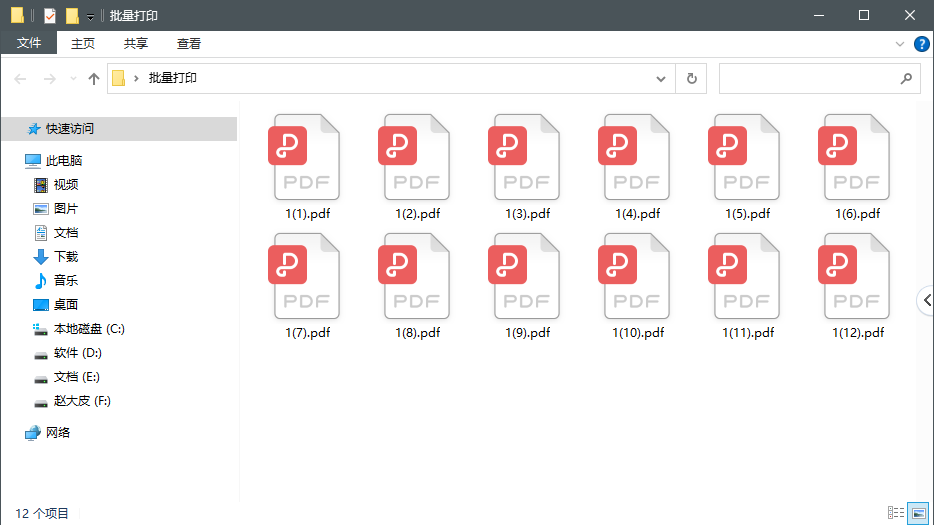Click the Properties icon in title bar
The height and width of the screenshot is (525, 934).
[x=50, y=15]
